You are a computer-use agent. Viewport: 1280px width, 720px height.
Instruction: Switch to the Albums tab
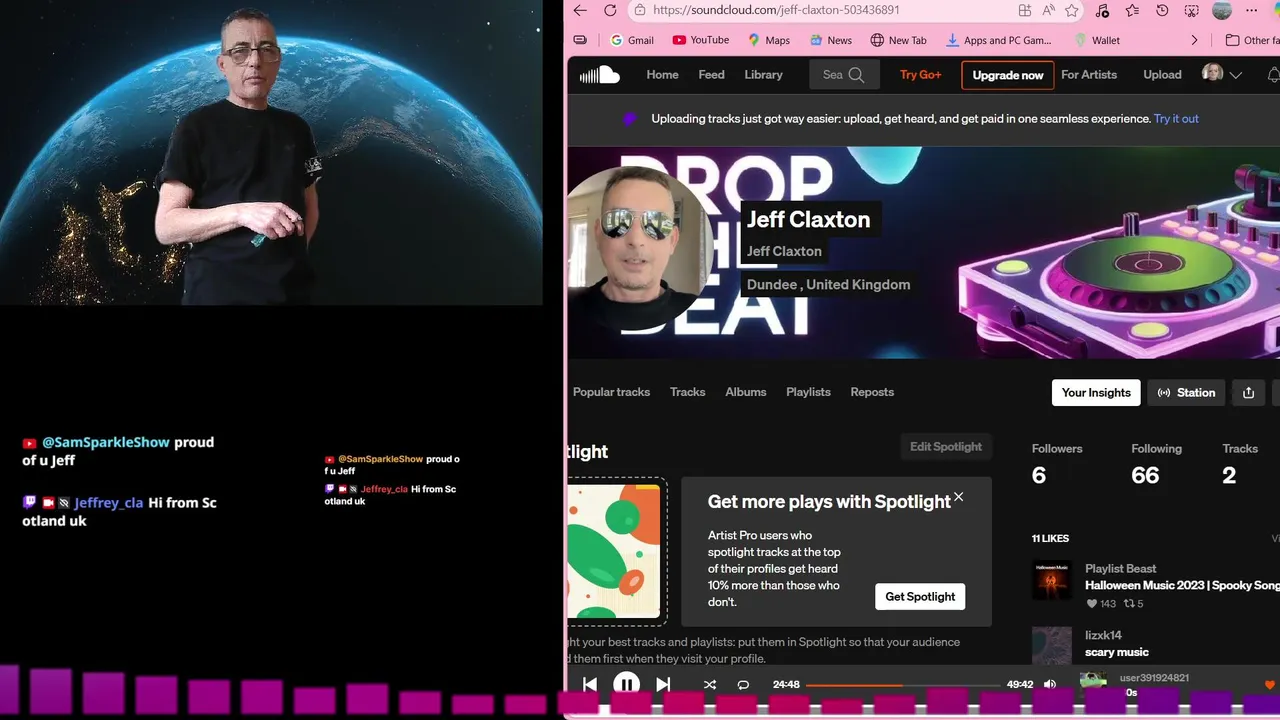click(x=746, y=392)
